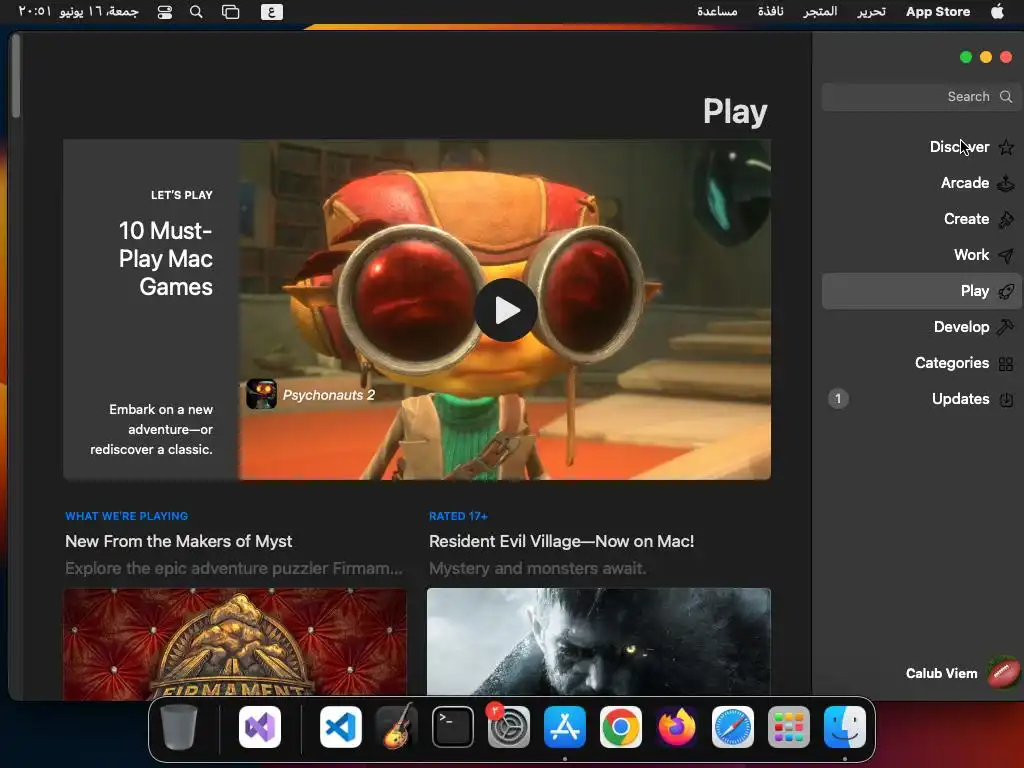Open the نافذة menu
The image size is (1024, 768).
[x=771, y=12]
